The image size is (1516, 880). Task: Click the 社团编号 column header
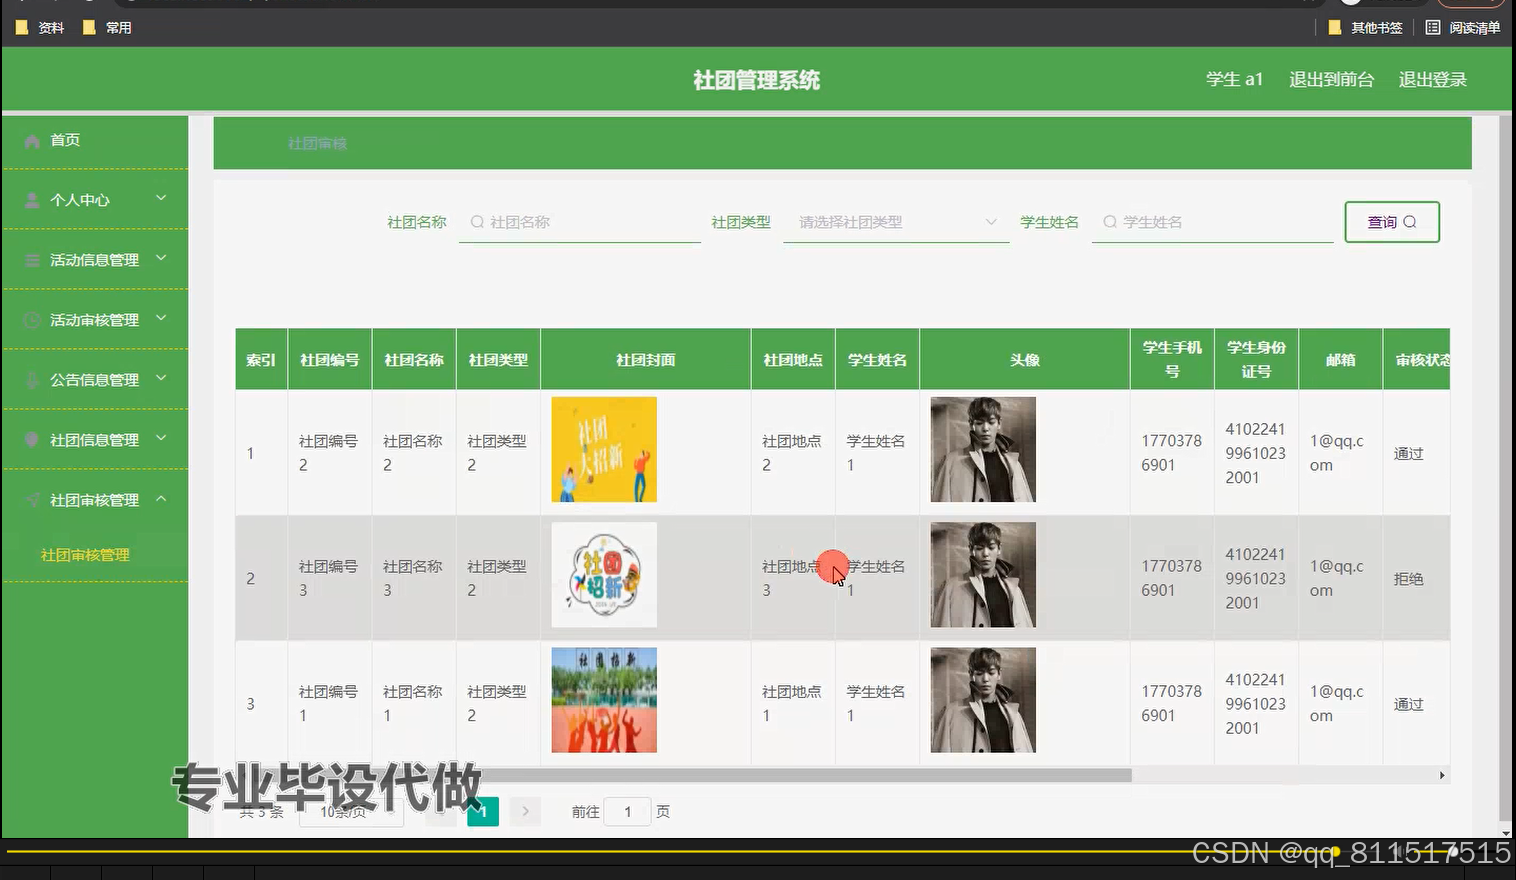329,360
